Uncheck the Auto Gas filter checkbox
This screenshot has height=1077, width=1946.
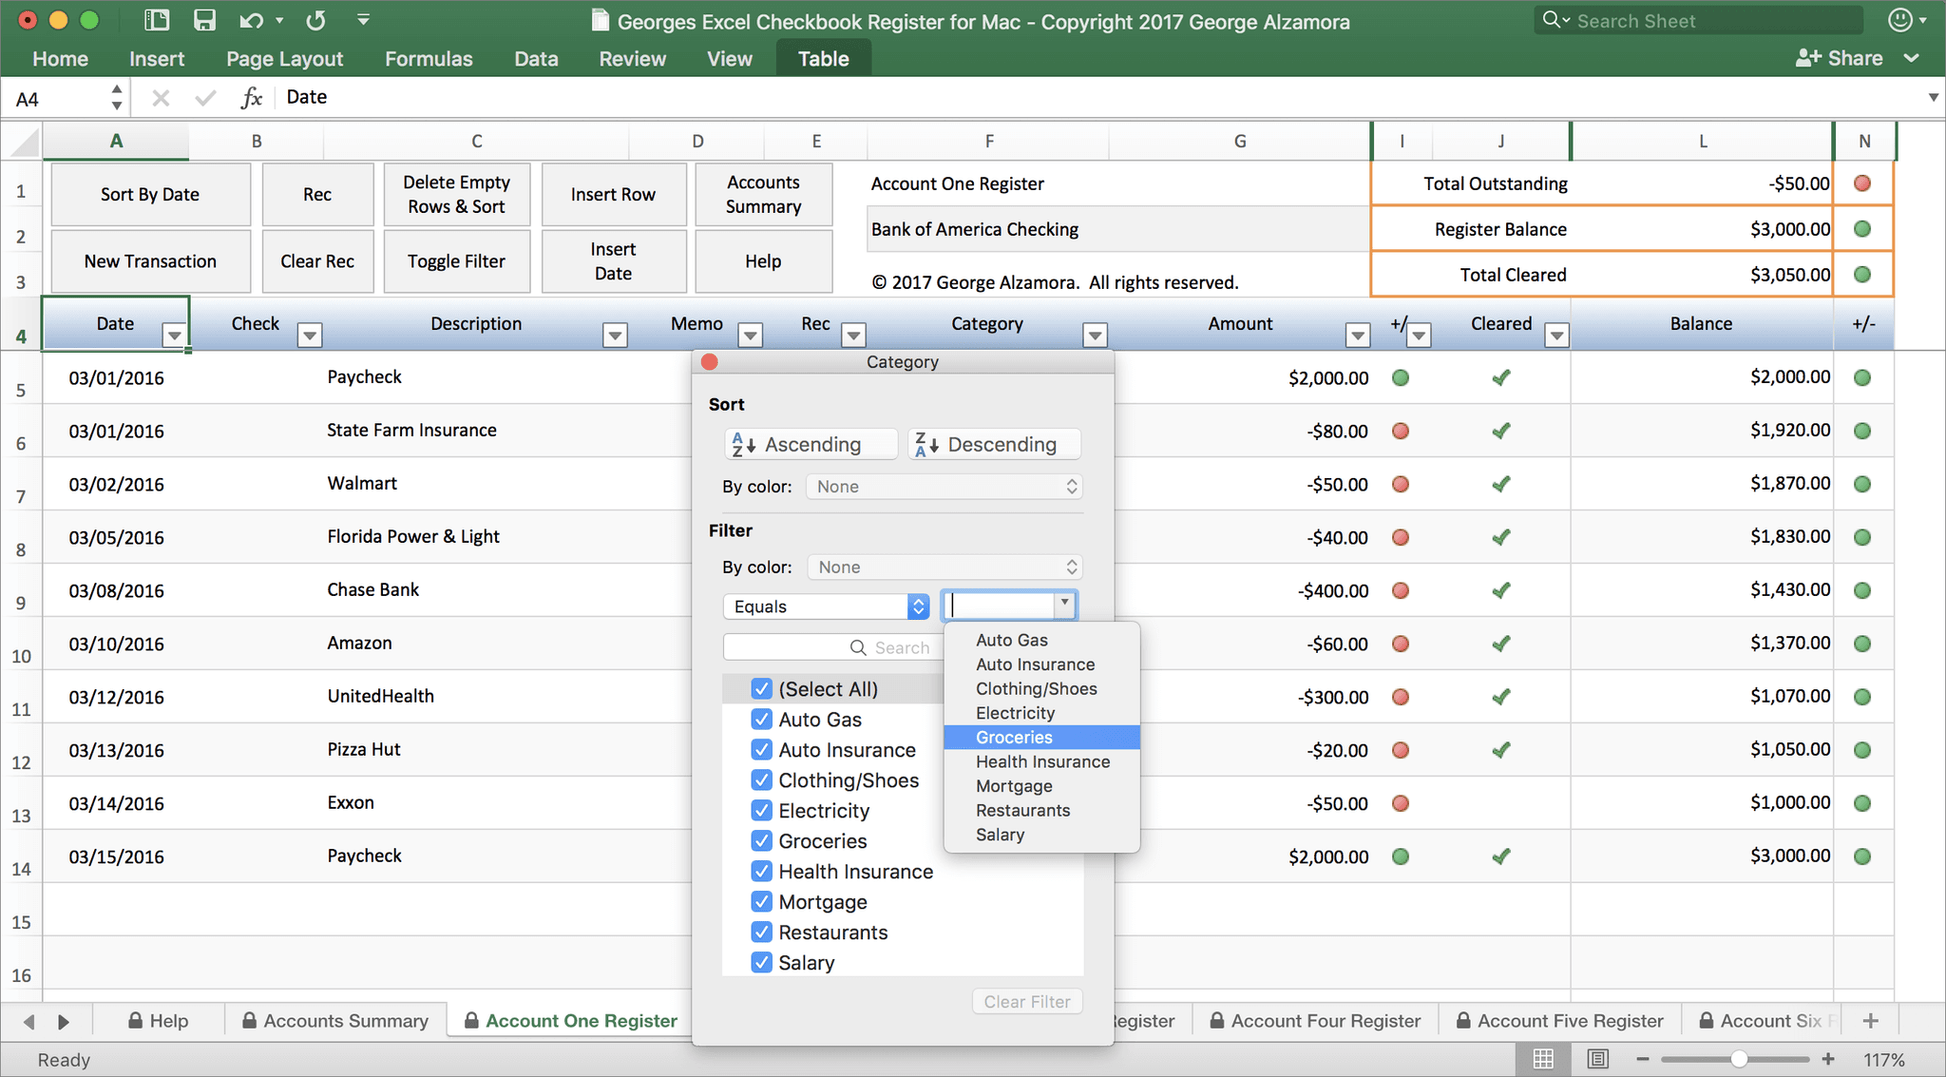pyautogui.click(x=762, y=718)
